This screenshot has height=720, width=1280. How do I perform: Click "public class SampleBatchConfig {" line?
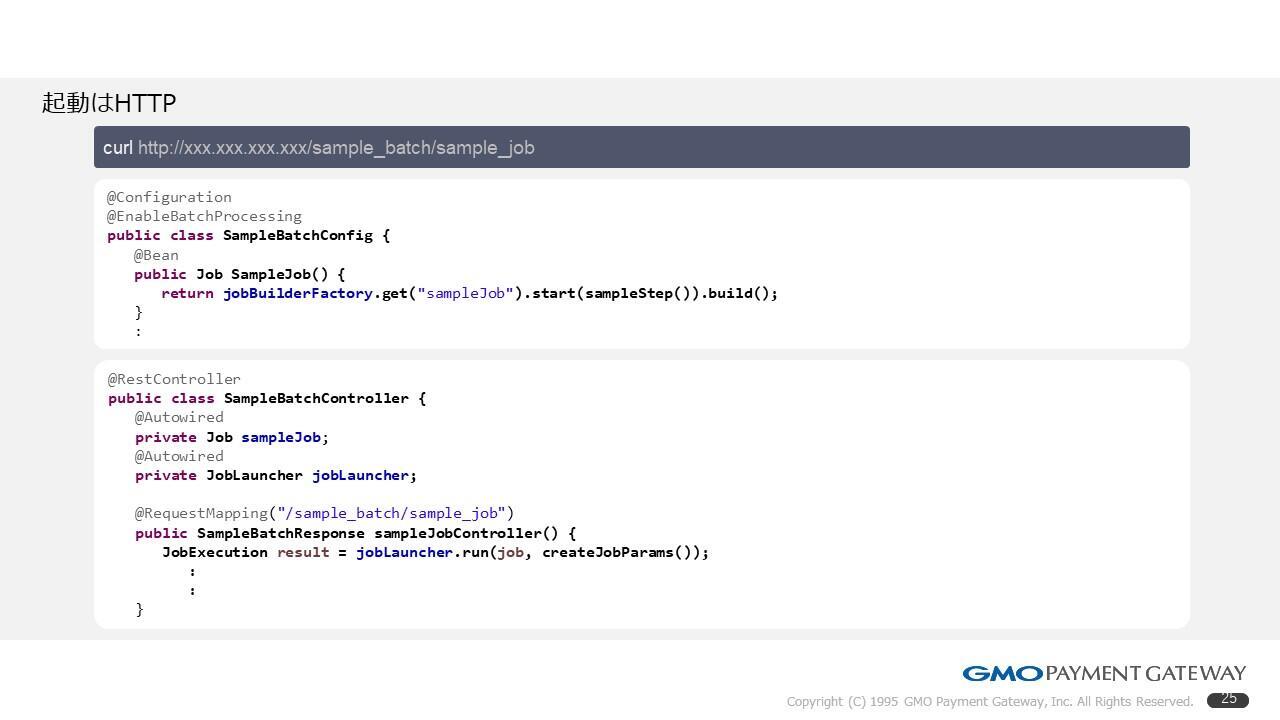click(248, 235)
